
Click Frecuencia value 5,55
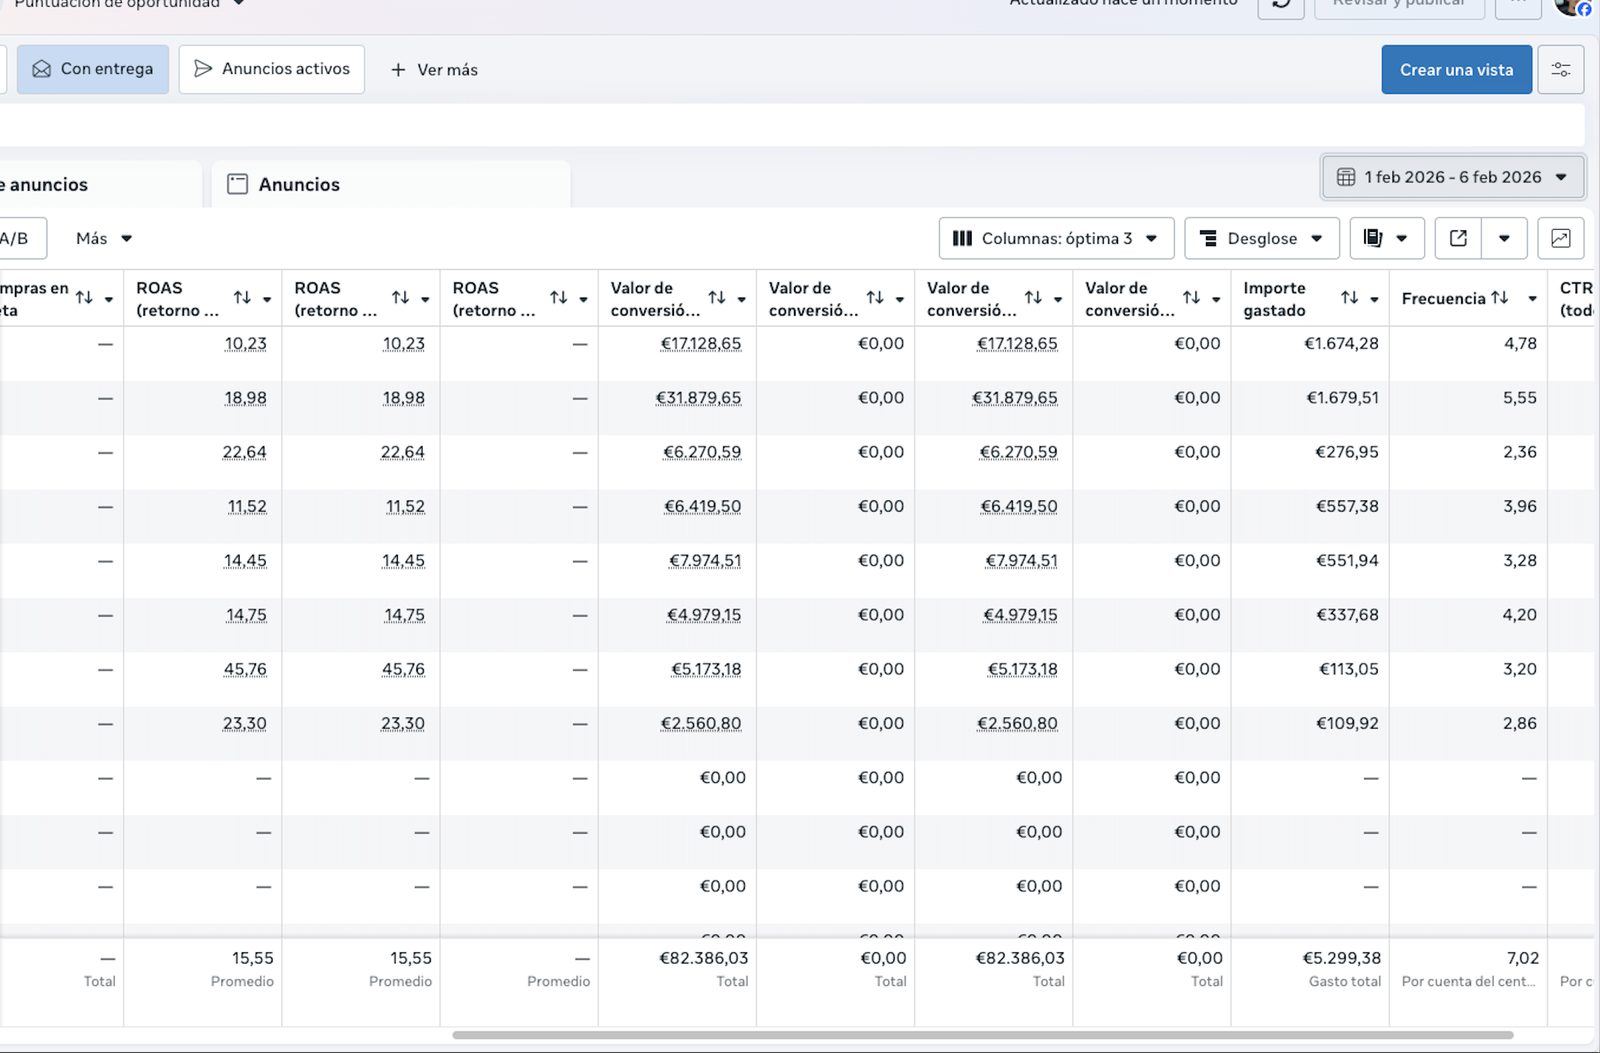[1520, 398]
